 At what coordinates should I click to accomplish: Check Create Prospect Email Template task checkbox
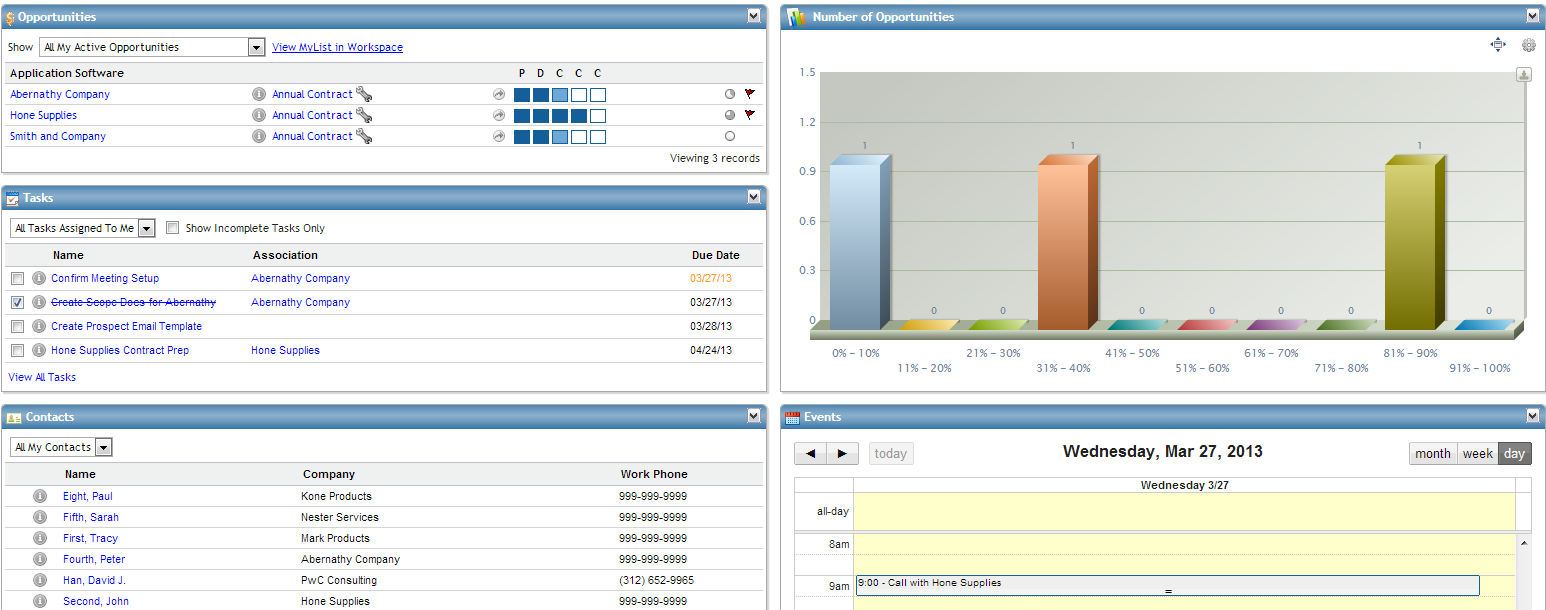tap(17, 326)
